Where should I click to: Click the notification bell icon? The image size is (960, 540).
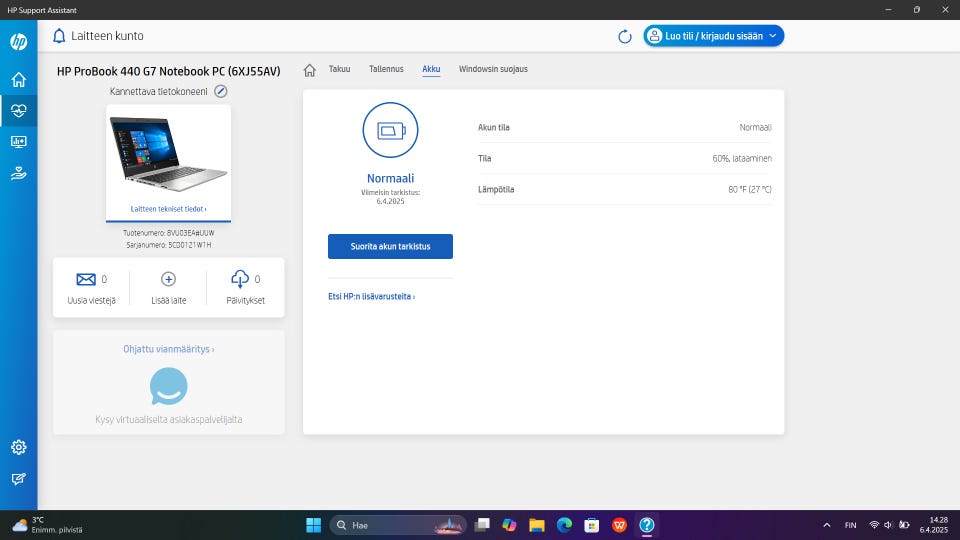[59, 36]
